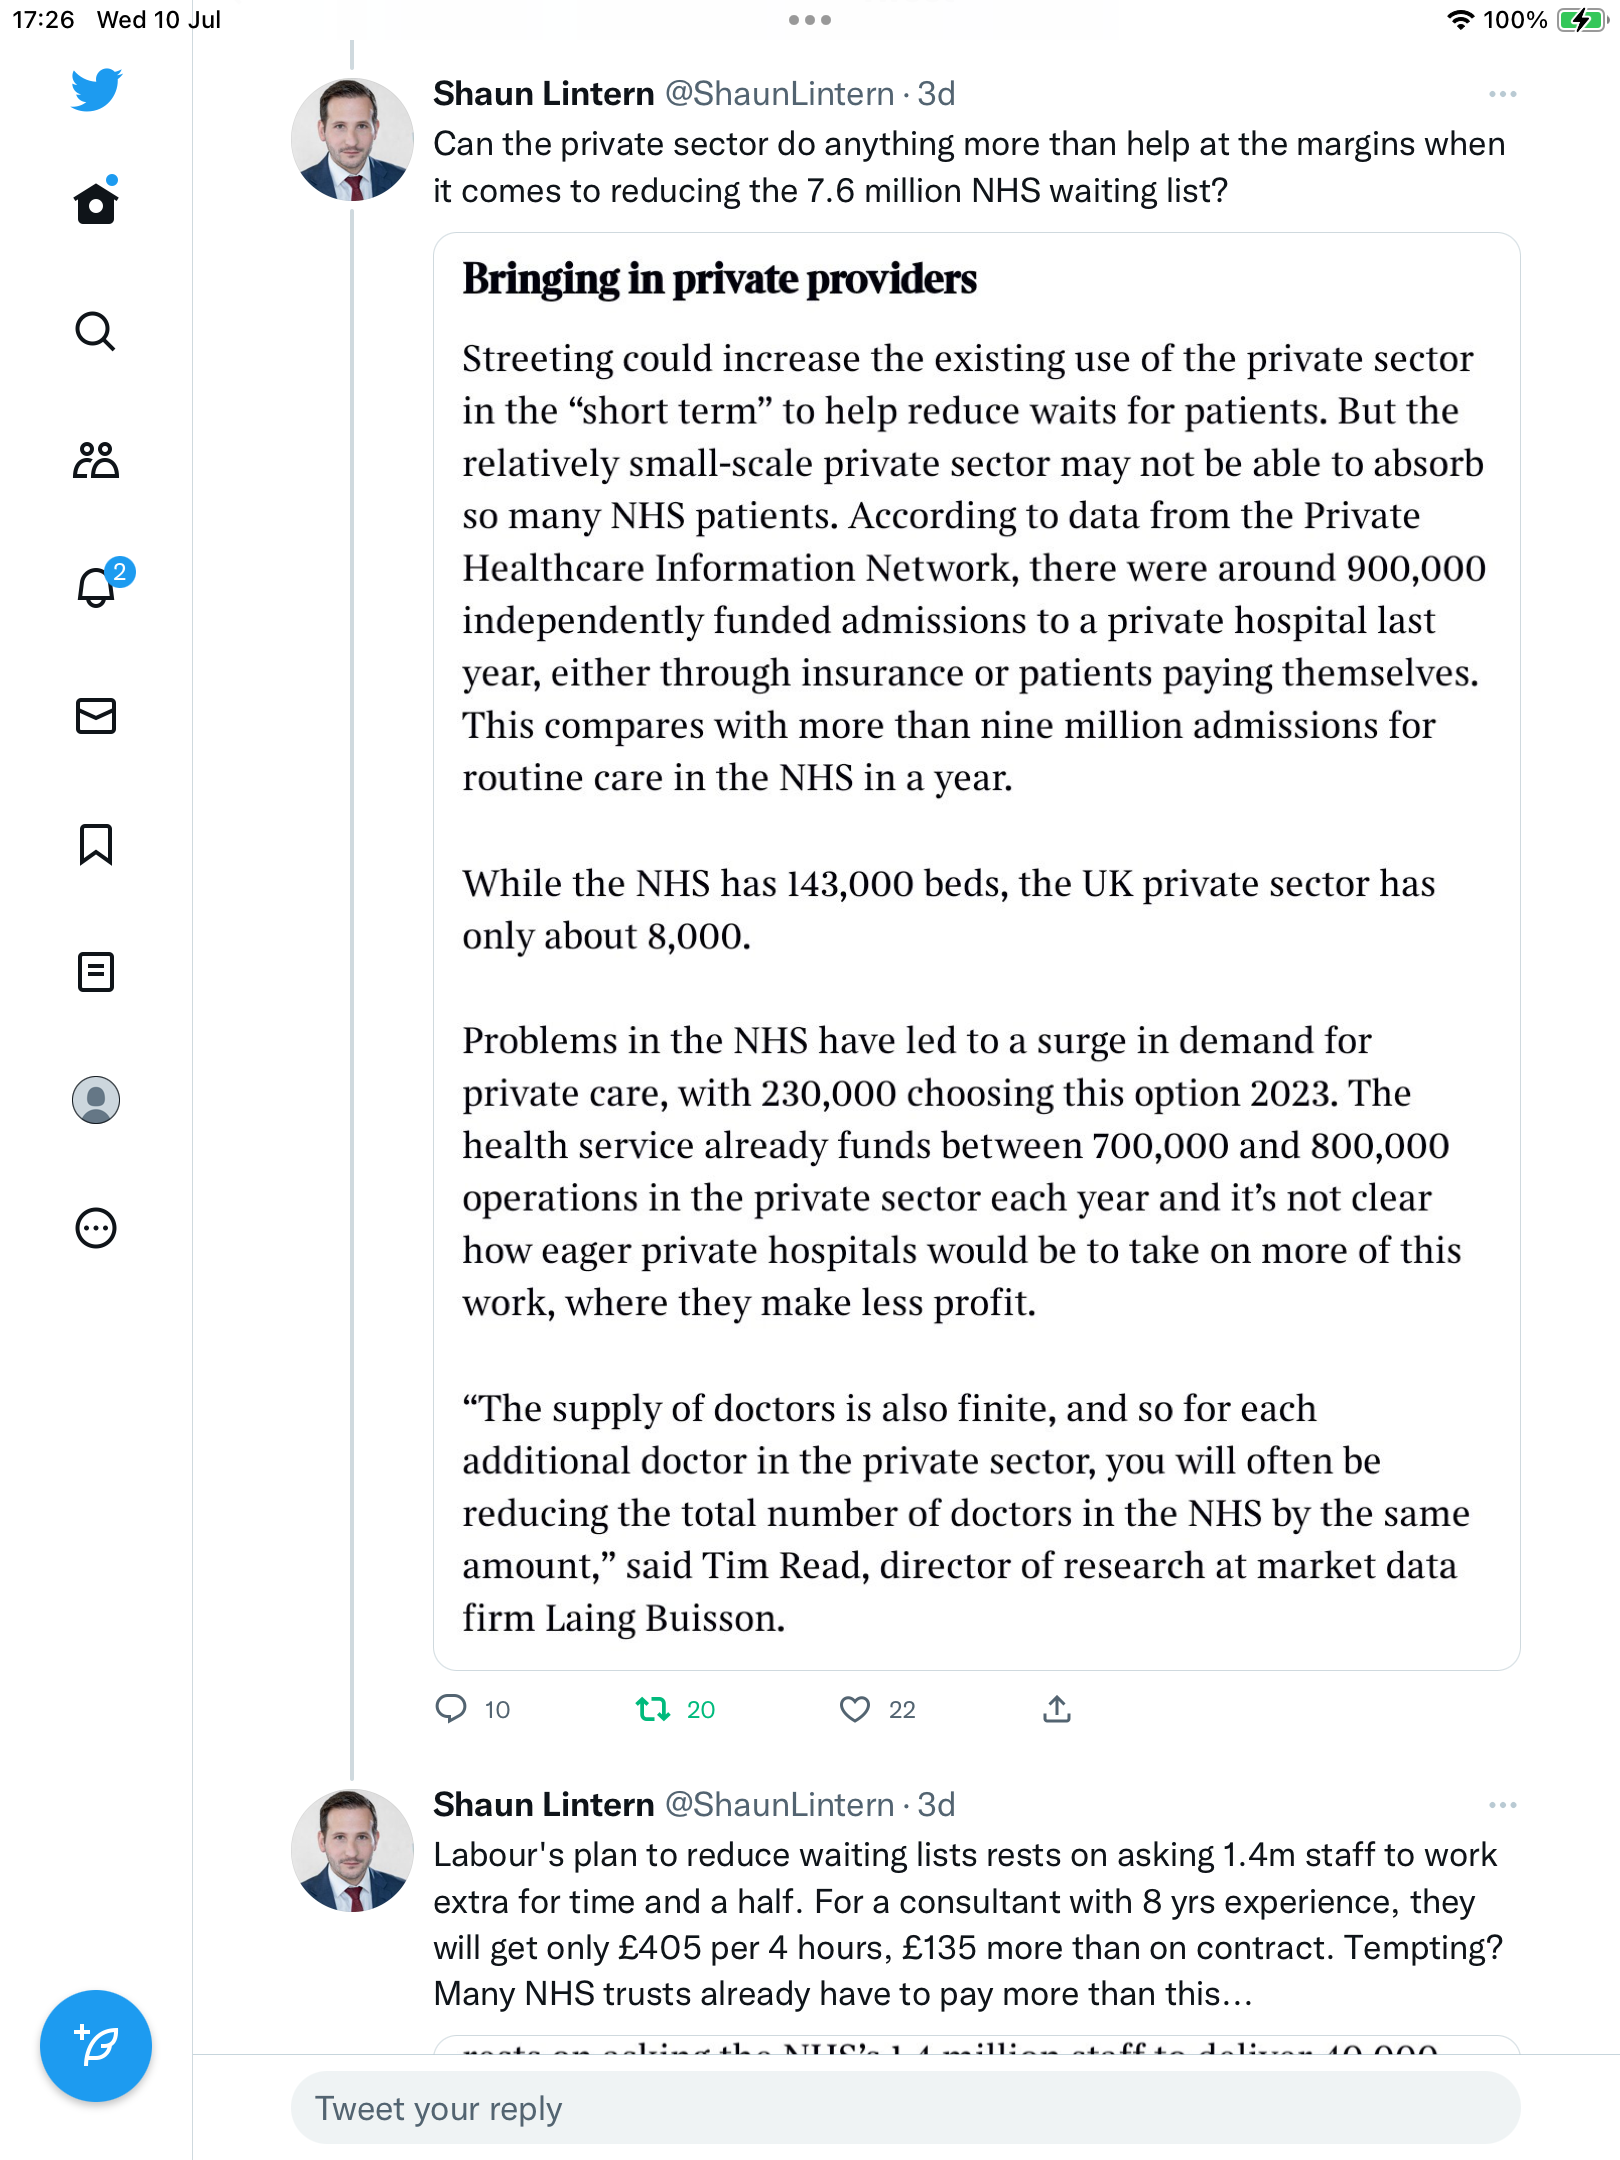
Task: Click the Twitter bird logo
Action: pyautogui.click(x=96, y=90)
